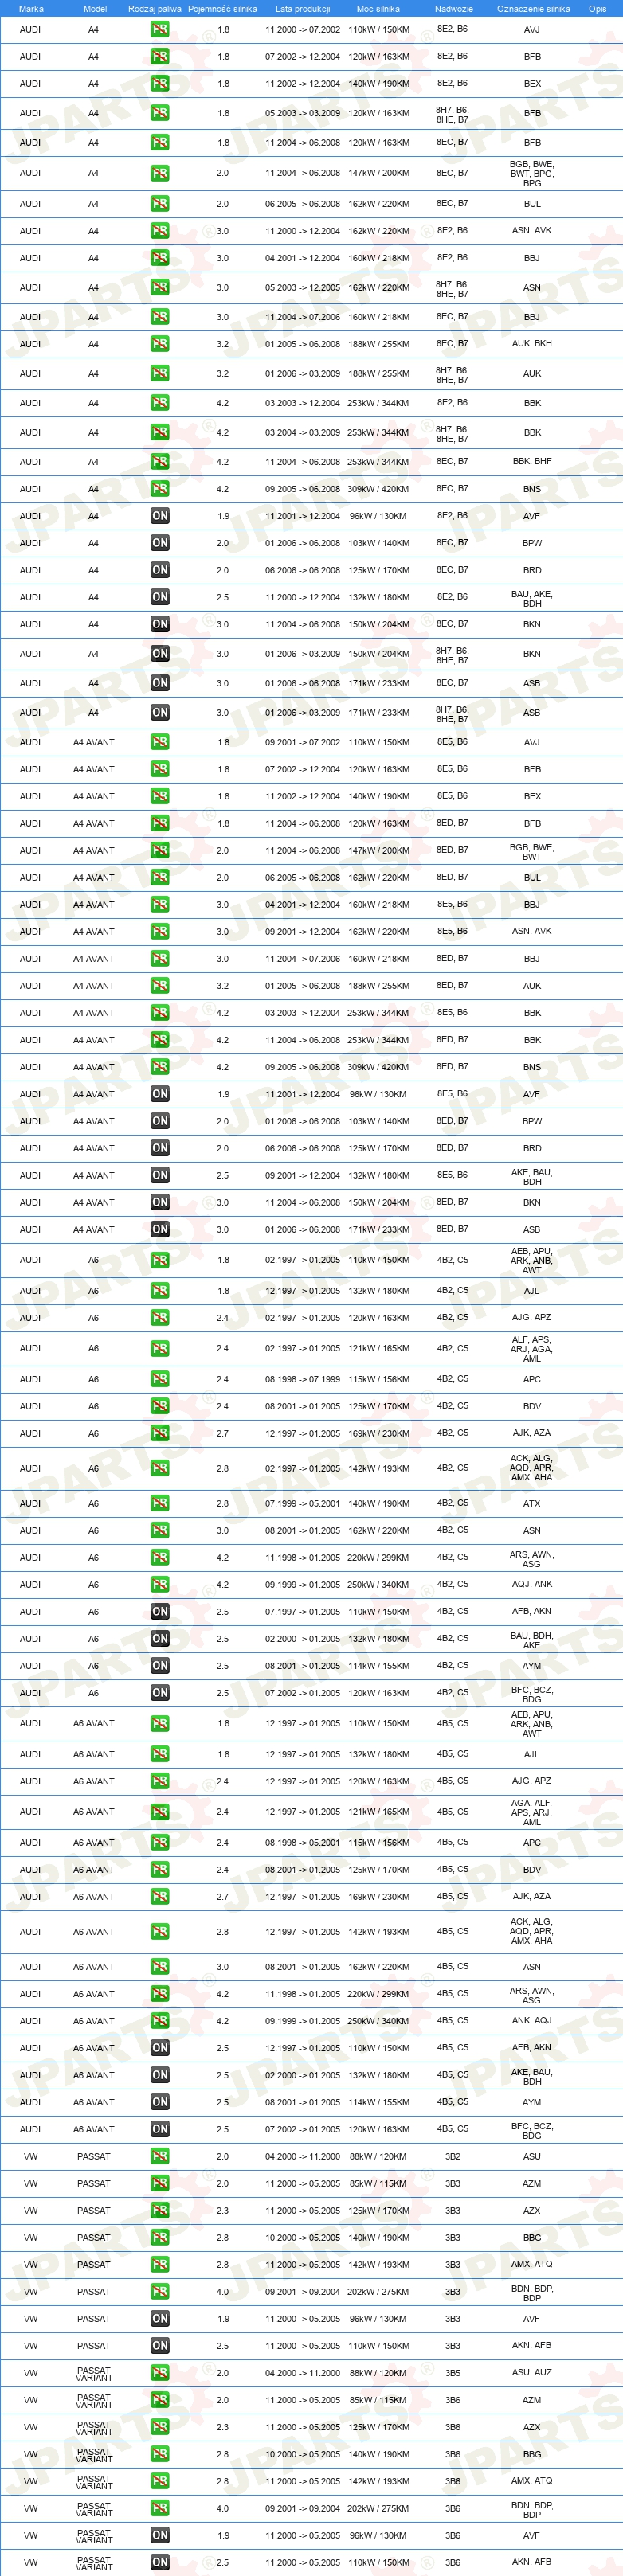Click the Moc silnika column header

point(378,9)
